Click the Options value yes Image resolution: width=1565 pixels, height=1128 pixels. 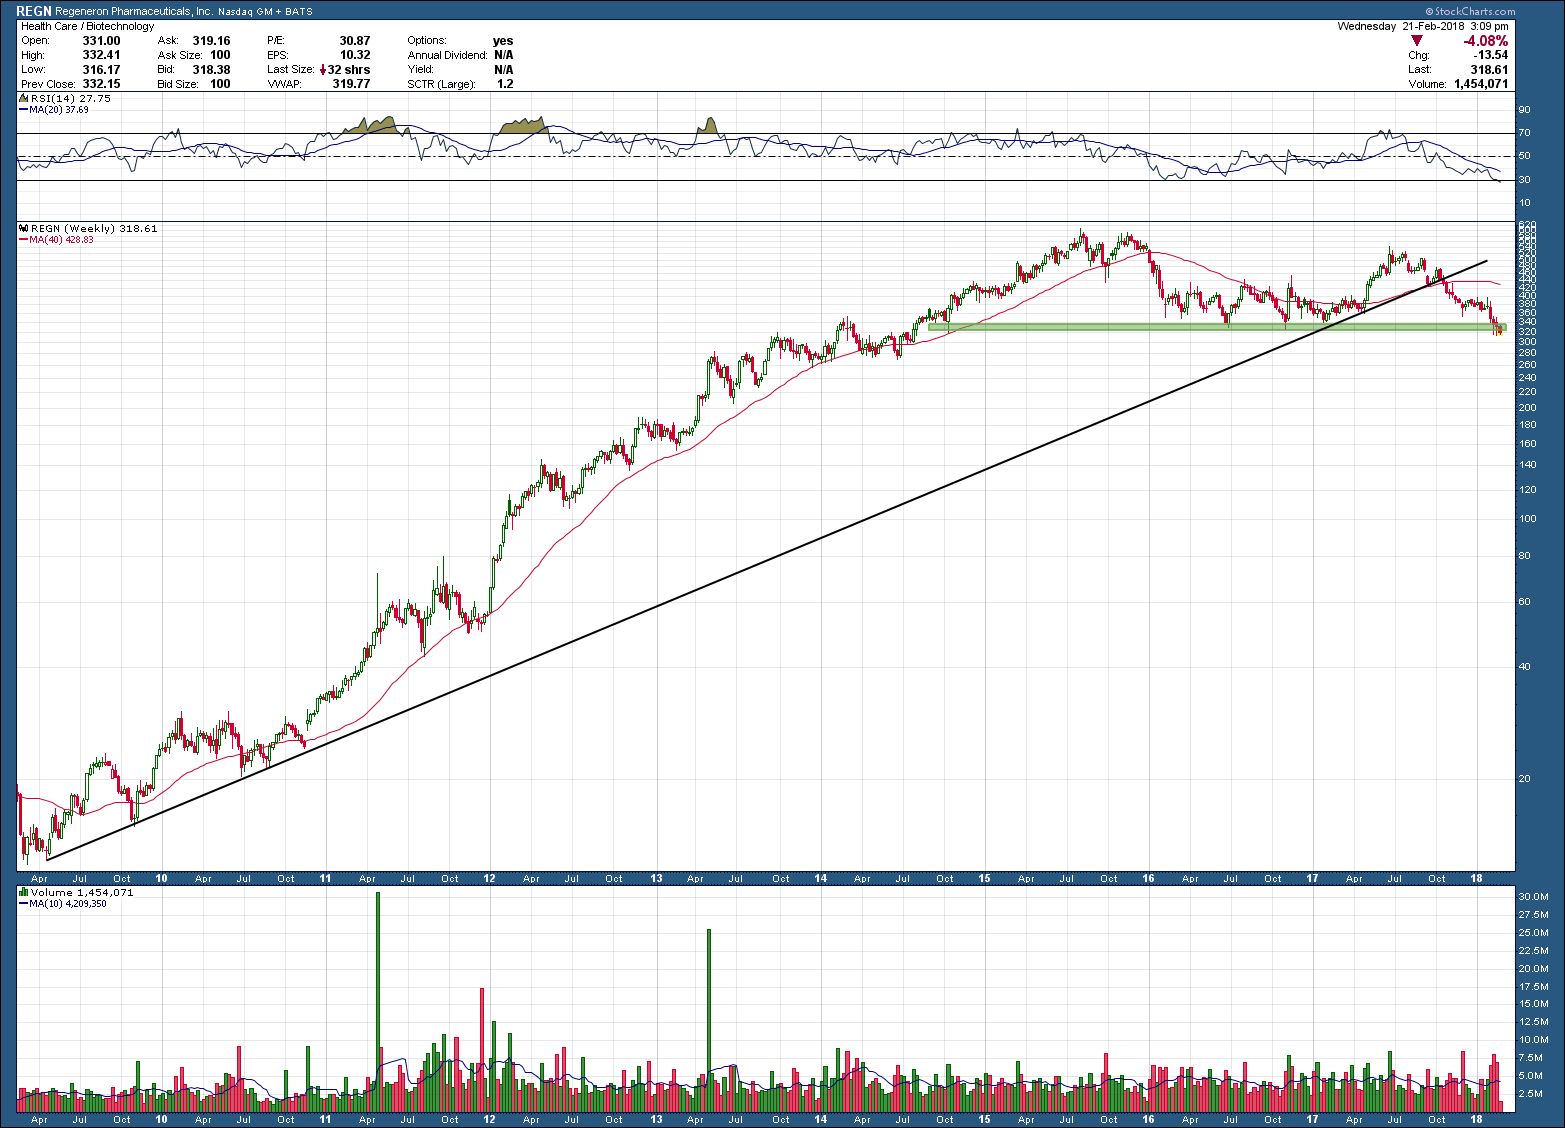point(503,41)
